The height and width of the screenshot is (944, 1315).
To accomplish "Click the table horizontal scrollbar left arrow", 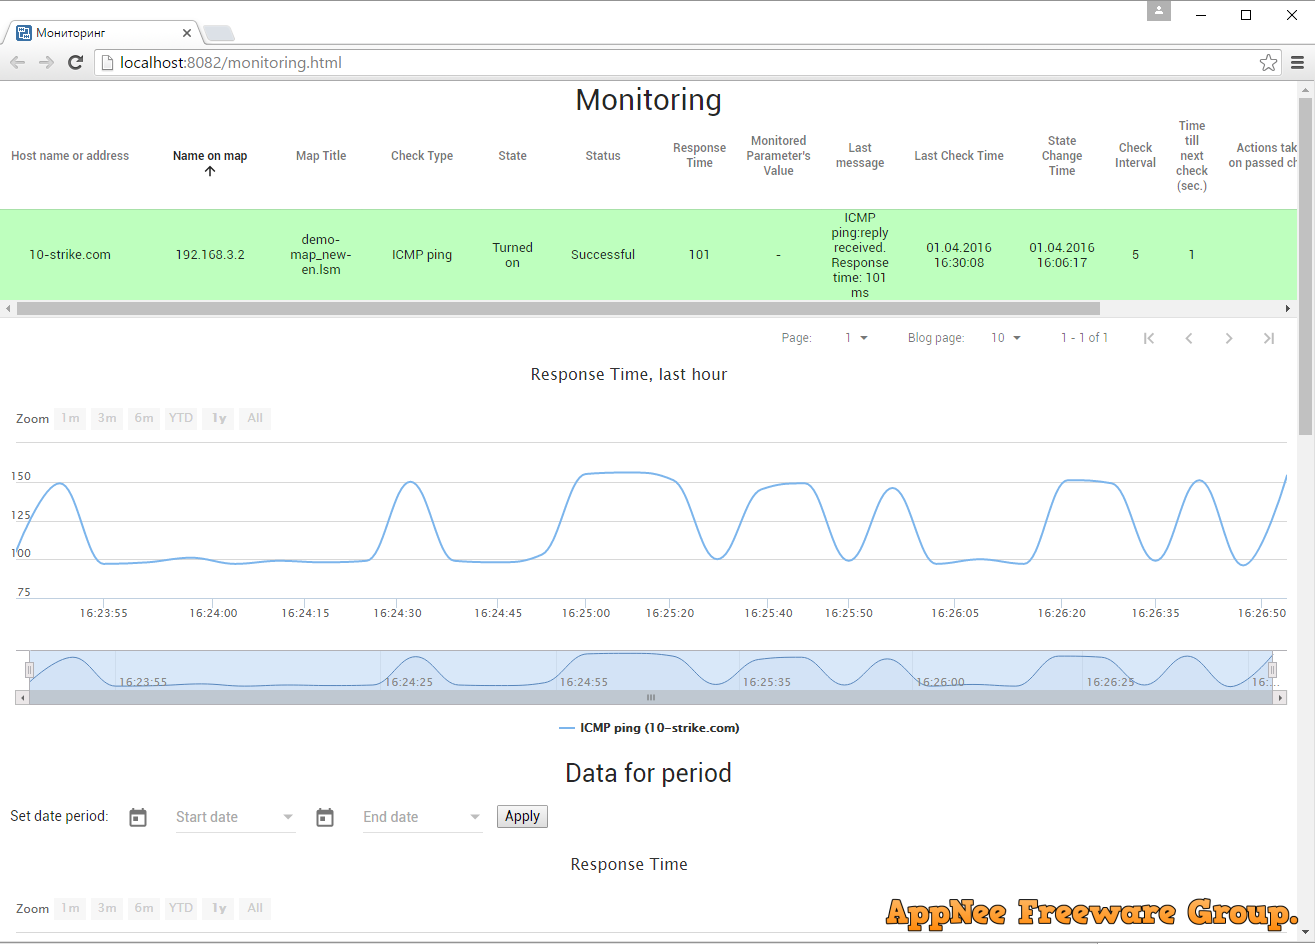I will 8,309.
